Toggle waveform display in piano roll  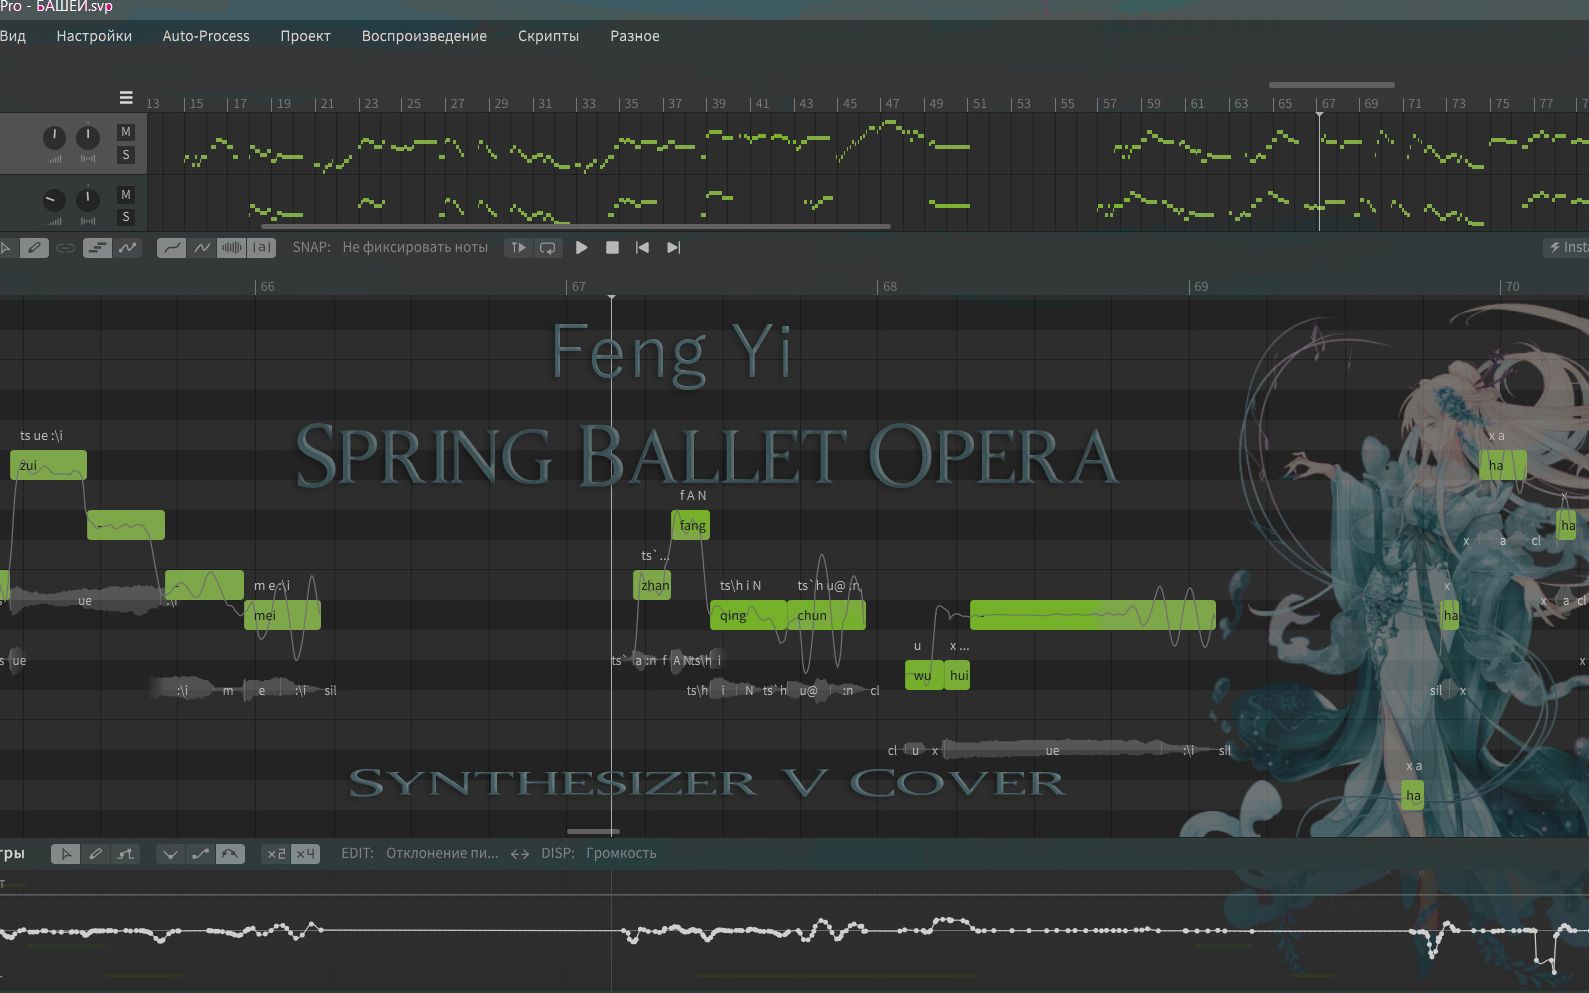231,248
